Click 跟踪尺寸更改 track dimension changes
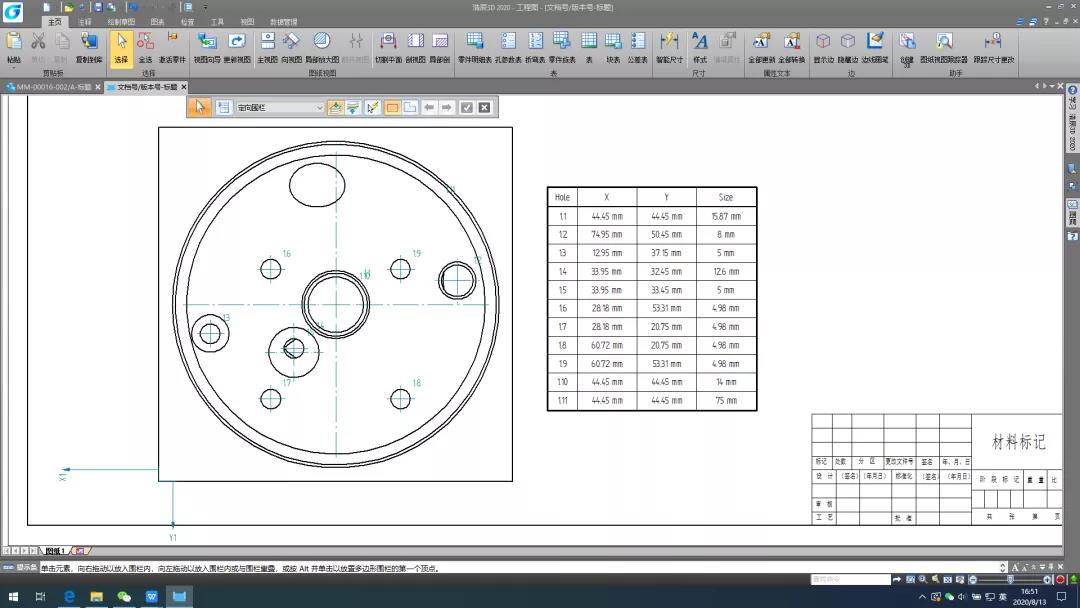 coord(993,48)
